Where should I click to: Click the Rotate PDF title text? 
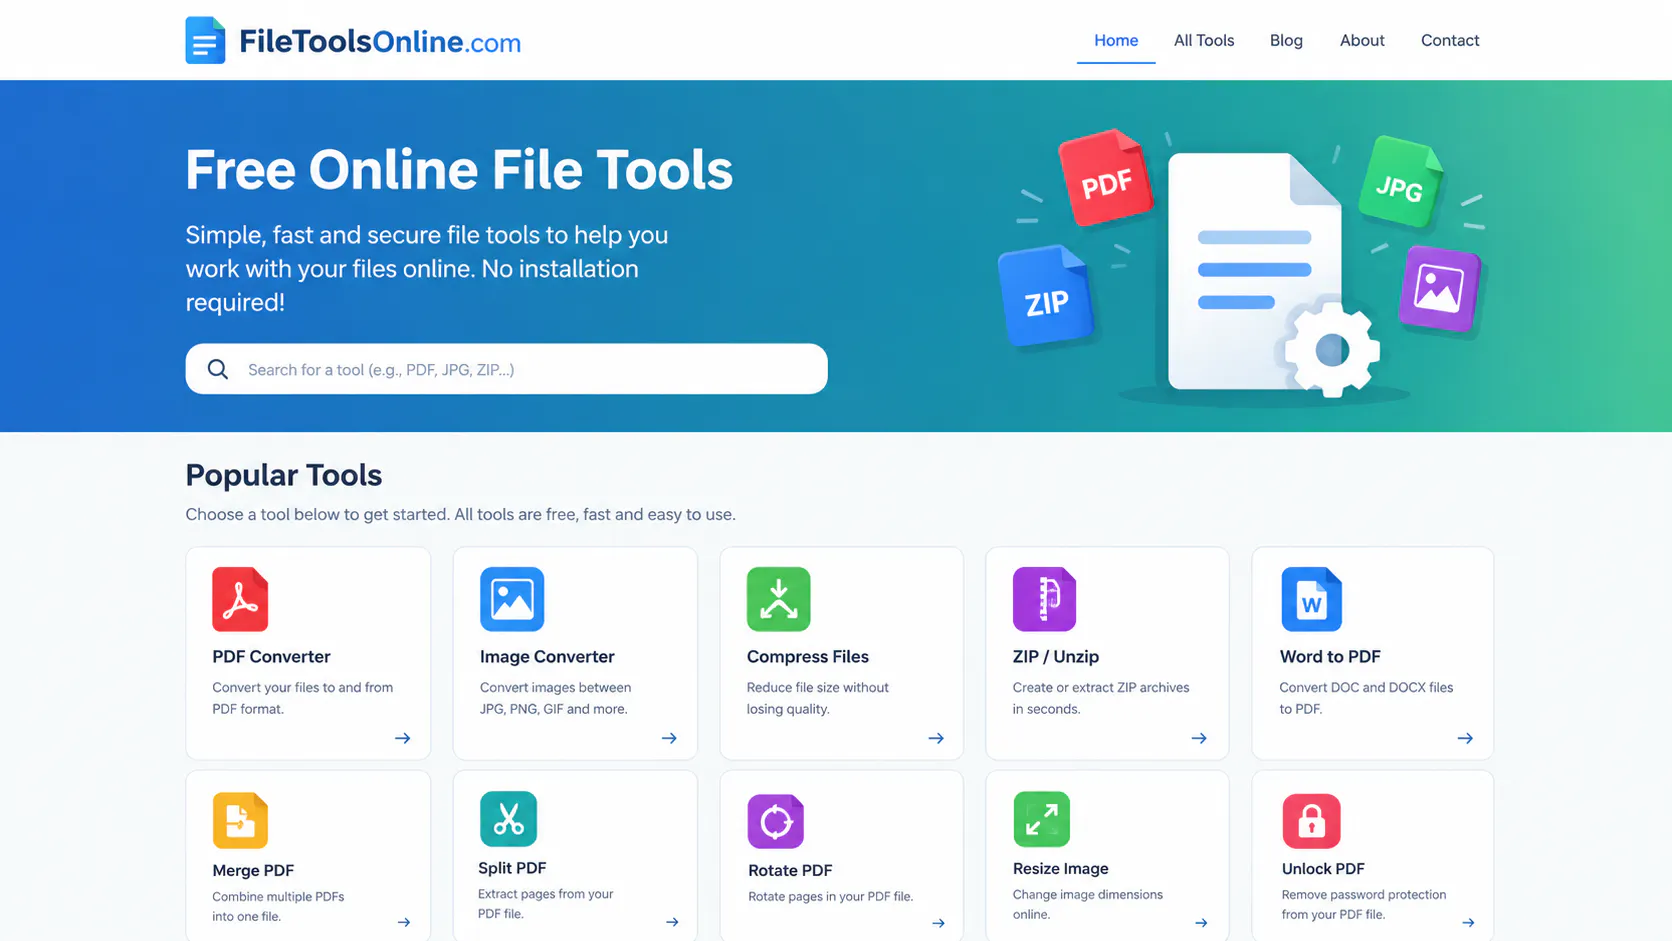point(790,871)
